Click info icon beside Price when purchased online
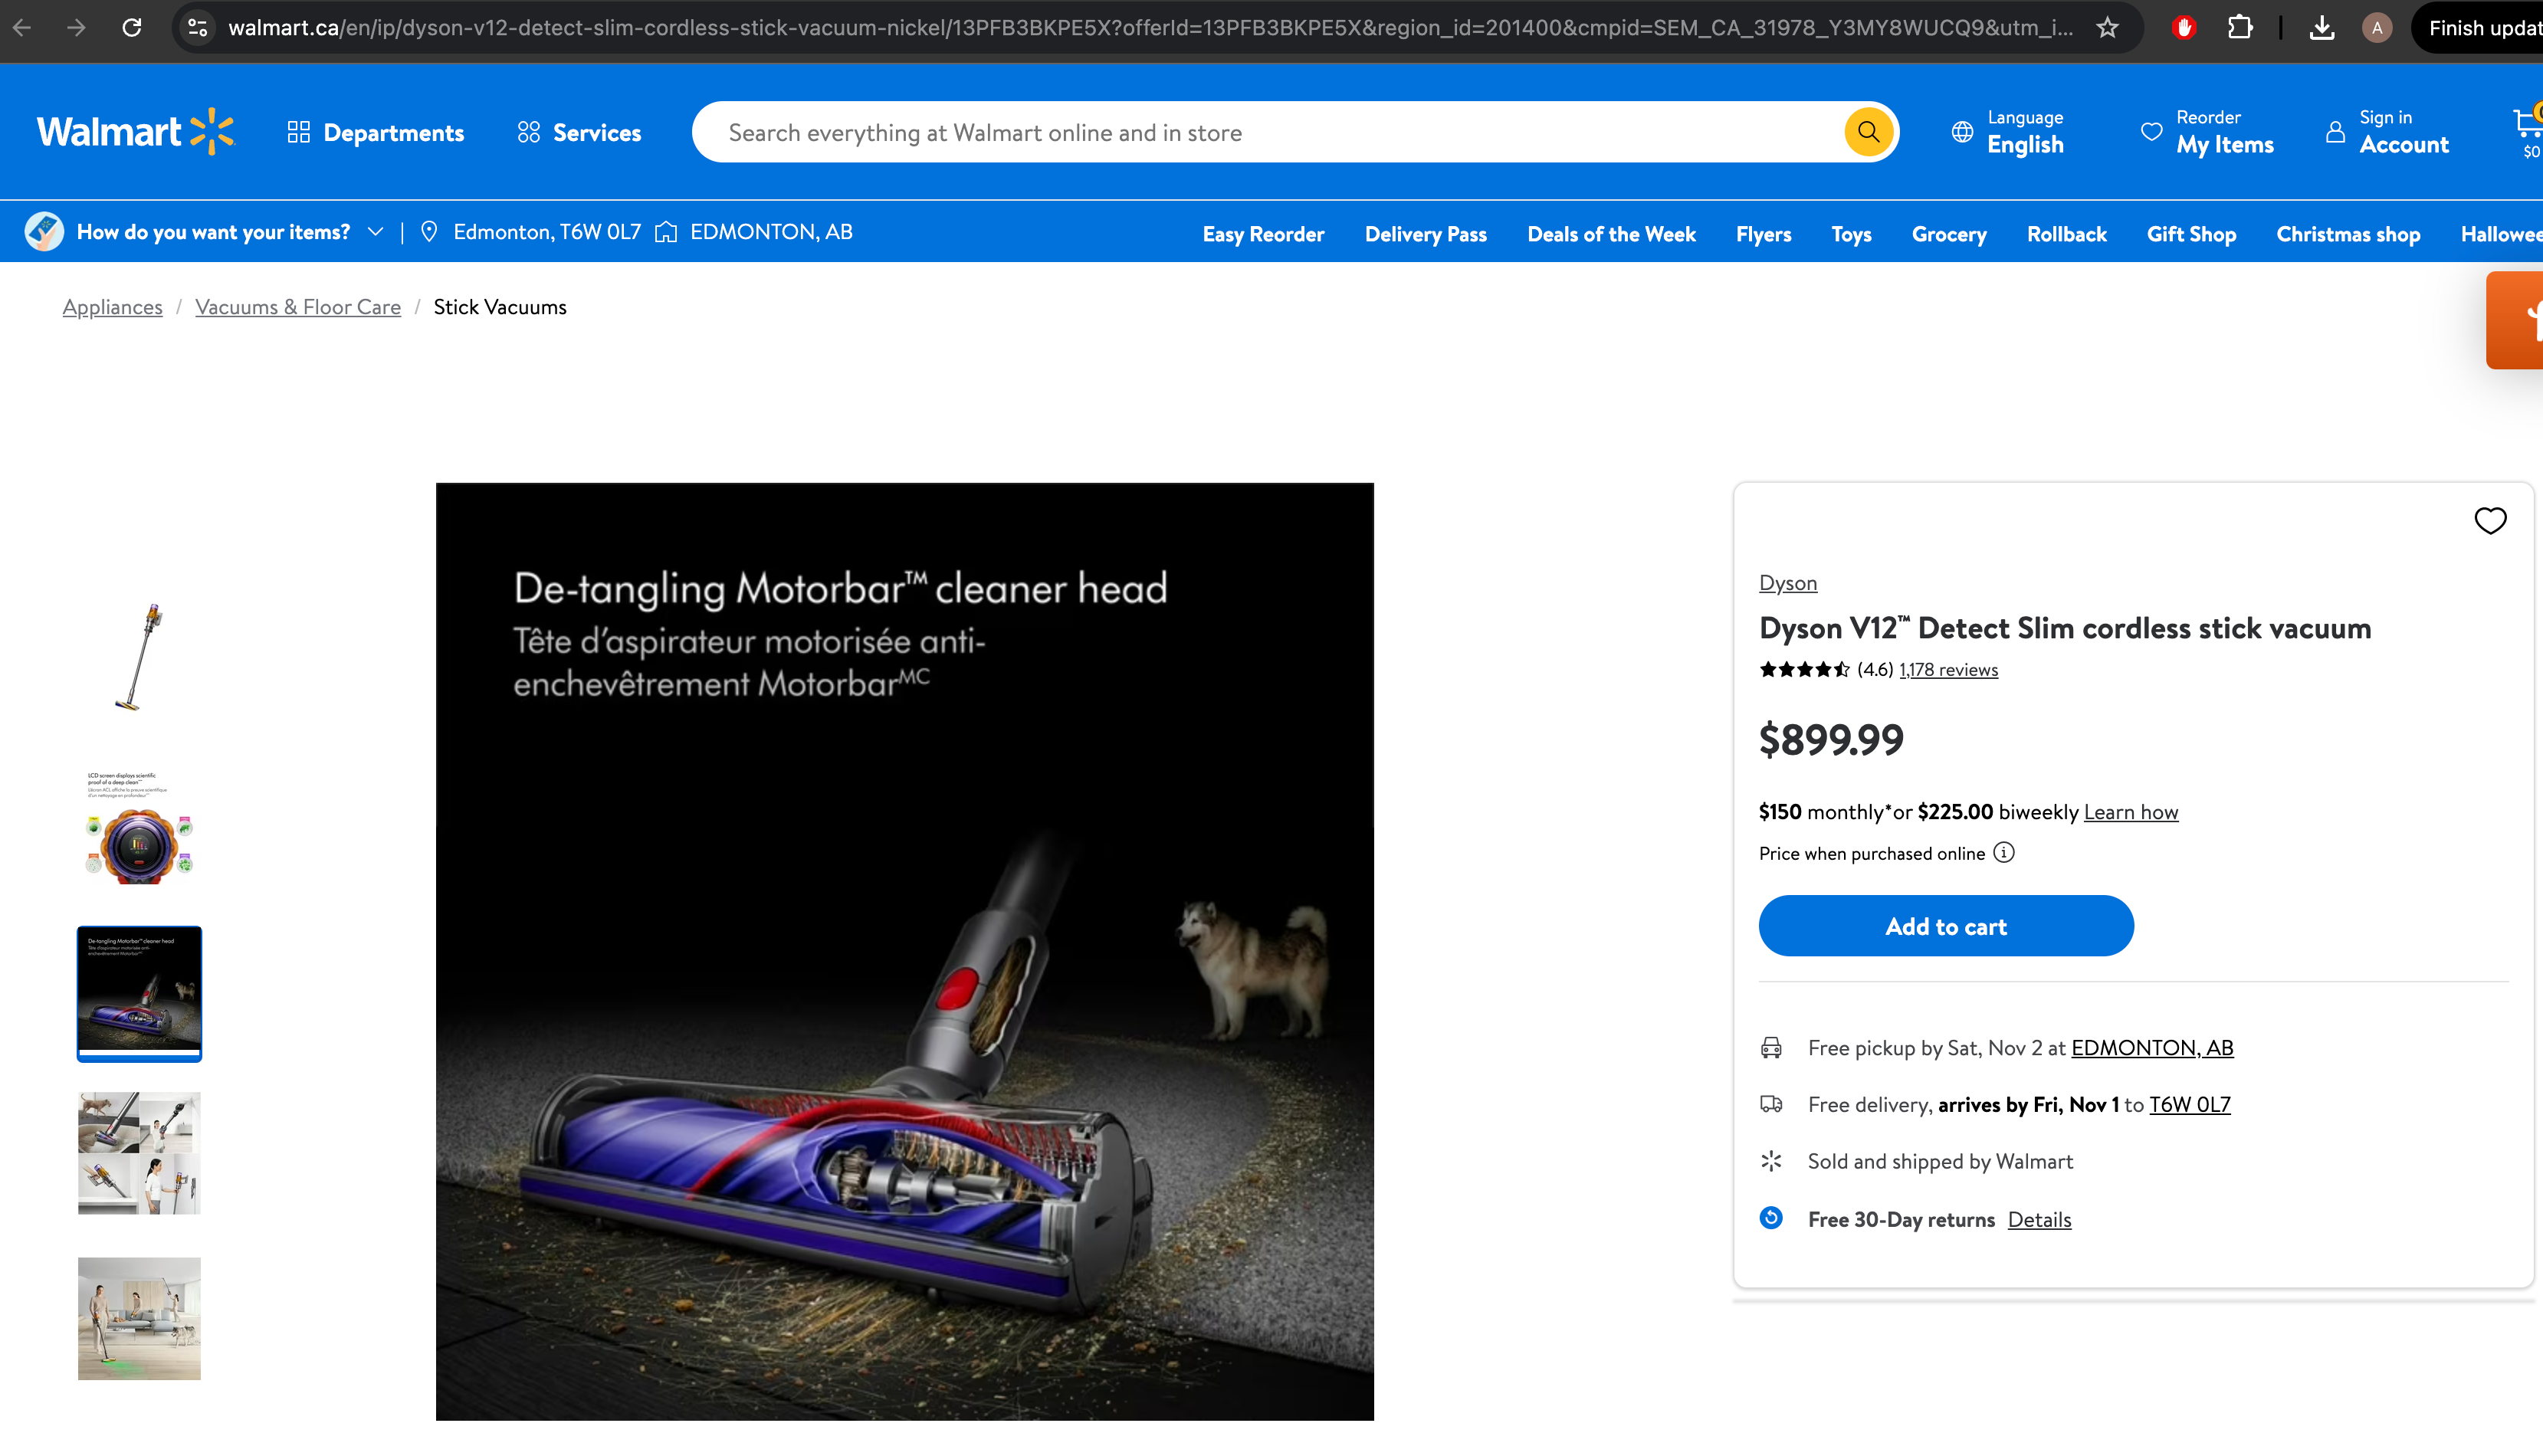2543x1456 pixels. 2003,853
